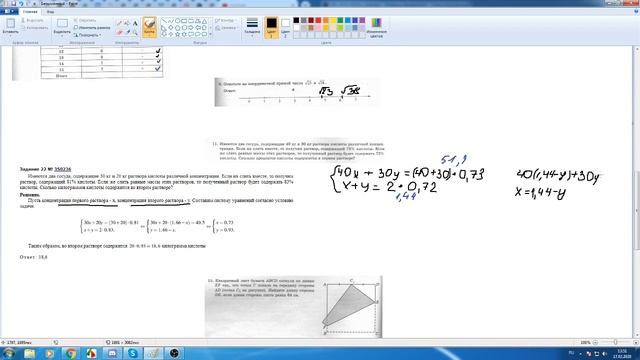This screenshot has height=360, width=640.
Task: Choose the red palette swatch
Action: tap(318, 20)
